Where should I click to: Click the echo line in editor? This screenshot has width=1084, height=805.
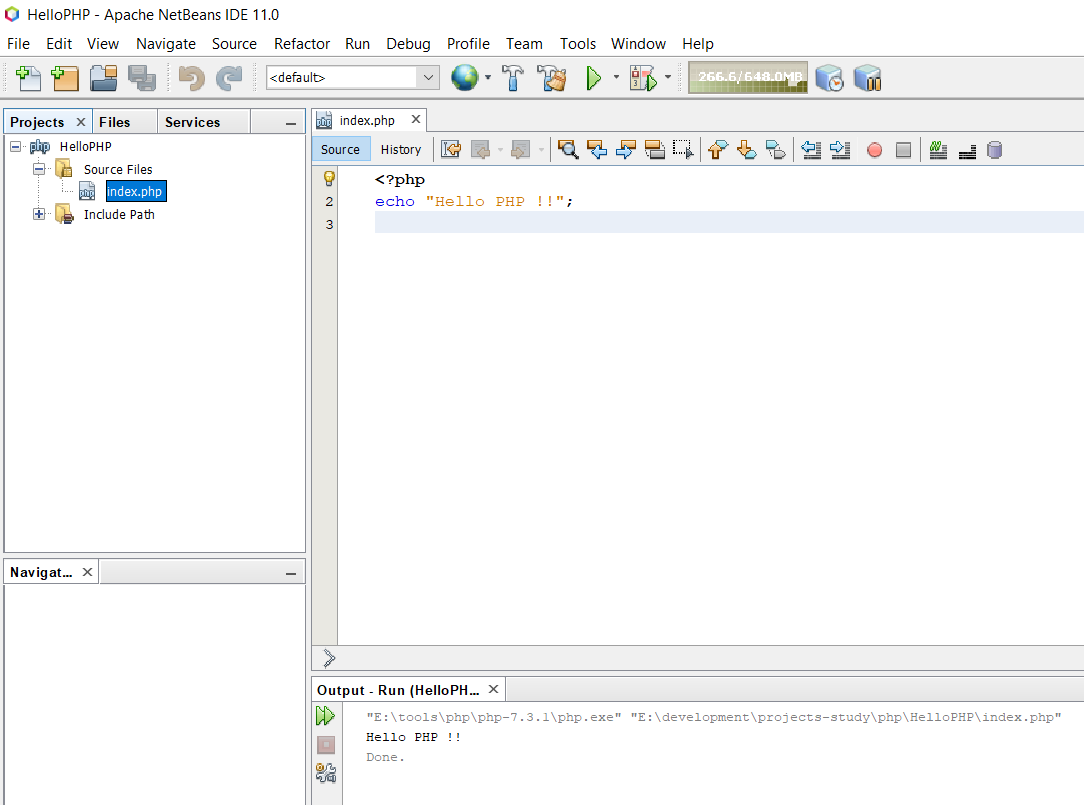(x=474, y=201)
